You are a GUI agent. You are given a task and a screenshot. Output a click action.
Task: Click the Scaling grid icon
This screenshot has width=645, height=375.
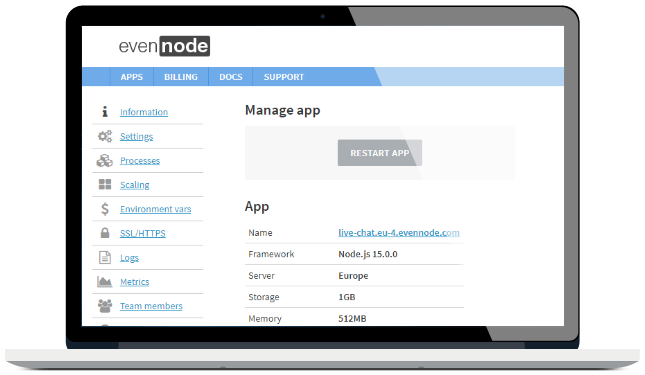(105, 184)
